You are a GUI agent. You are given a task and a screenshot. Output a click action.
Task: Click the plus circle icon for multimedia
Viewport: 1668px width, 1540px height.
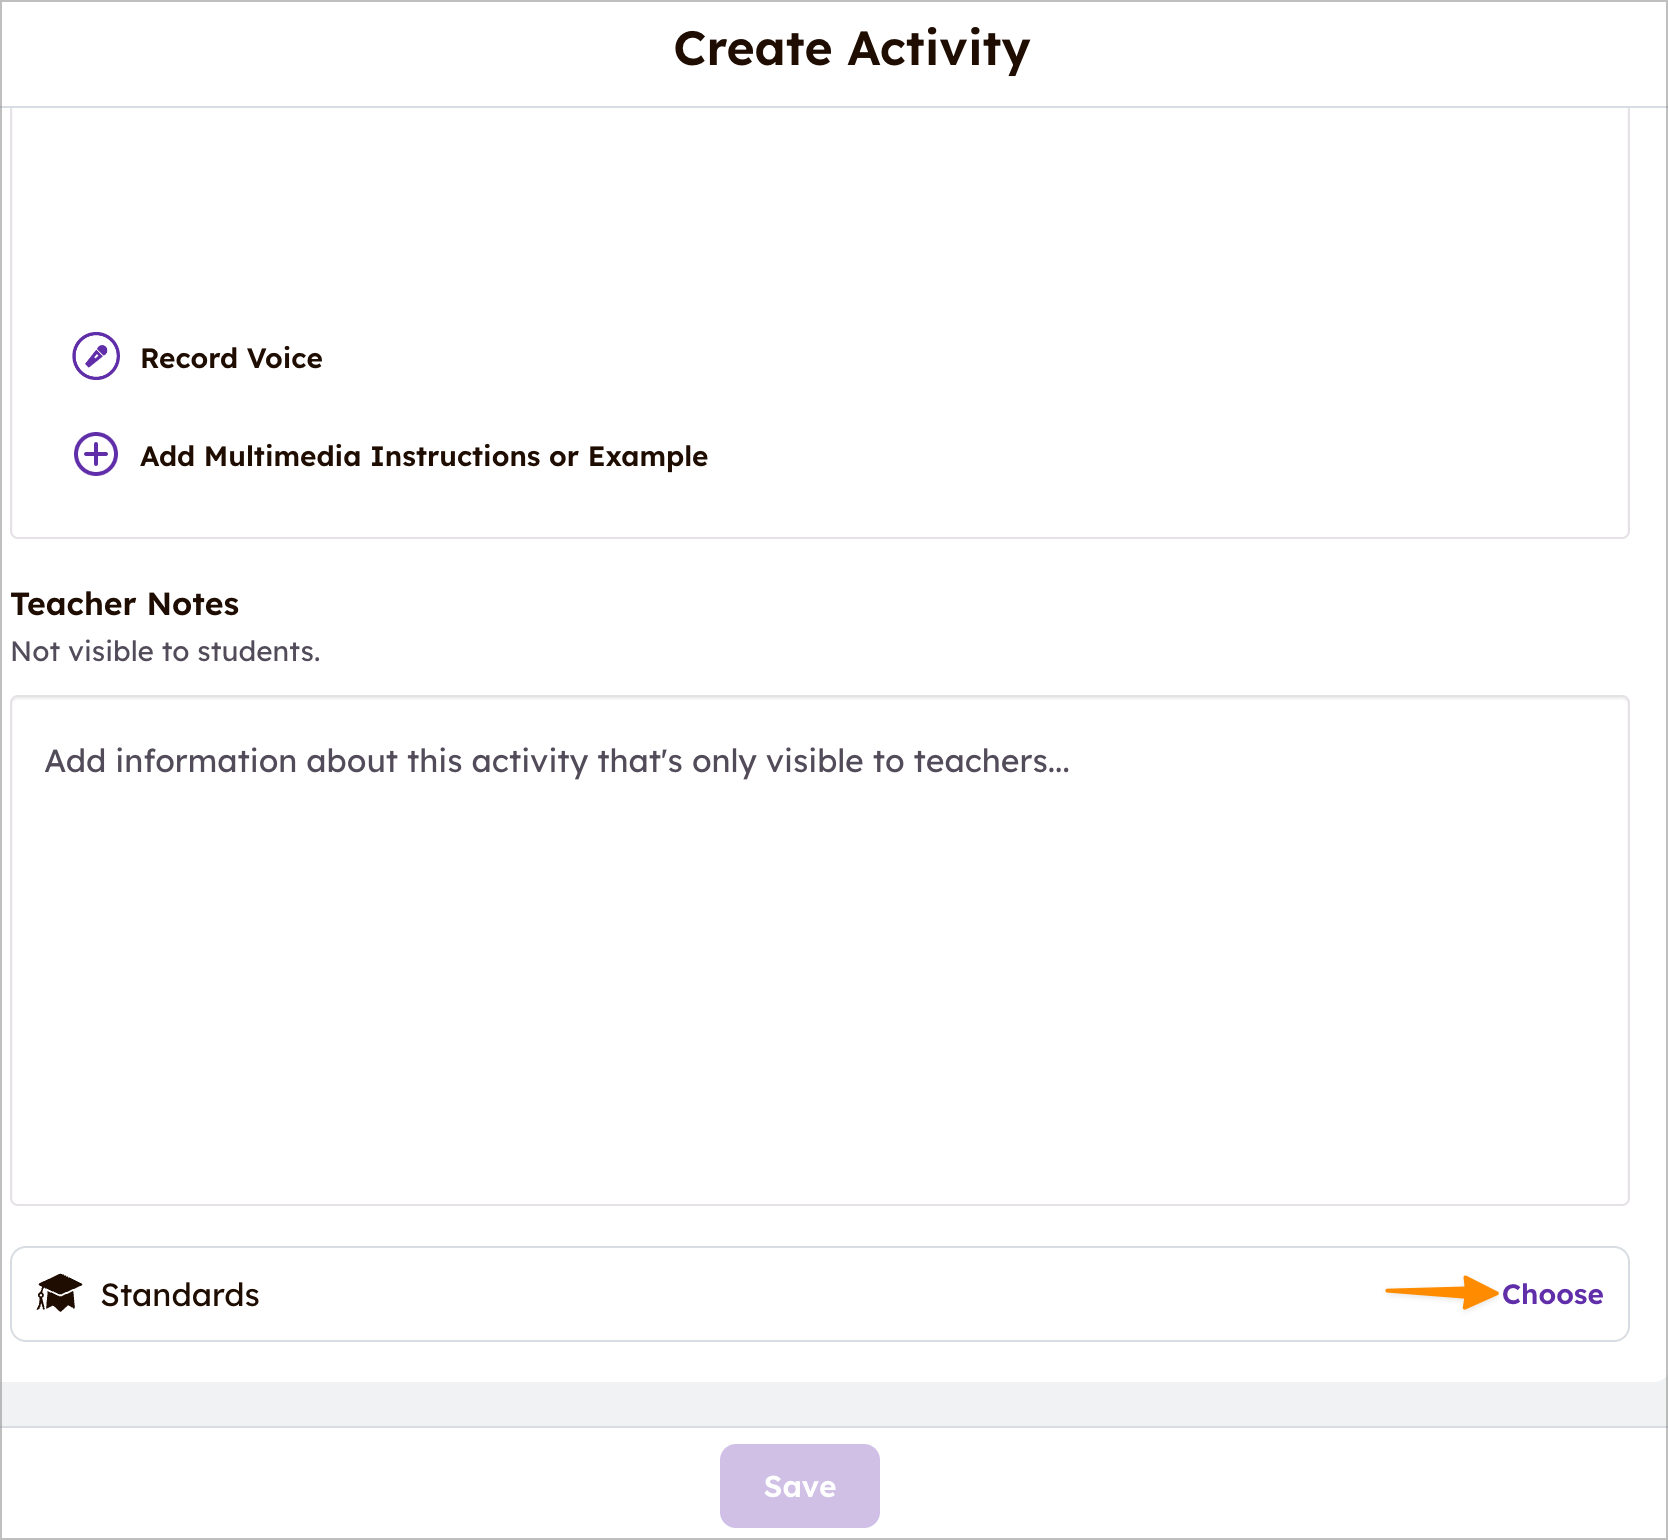click(x=96, y=454)
